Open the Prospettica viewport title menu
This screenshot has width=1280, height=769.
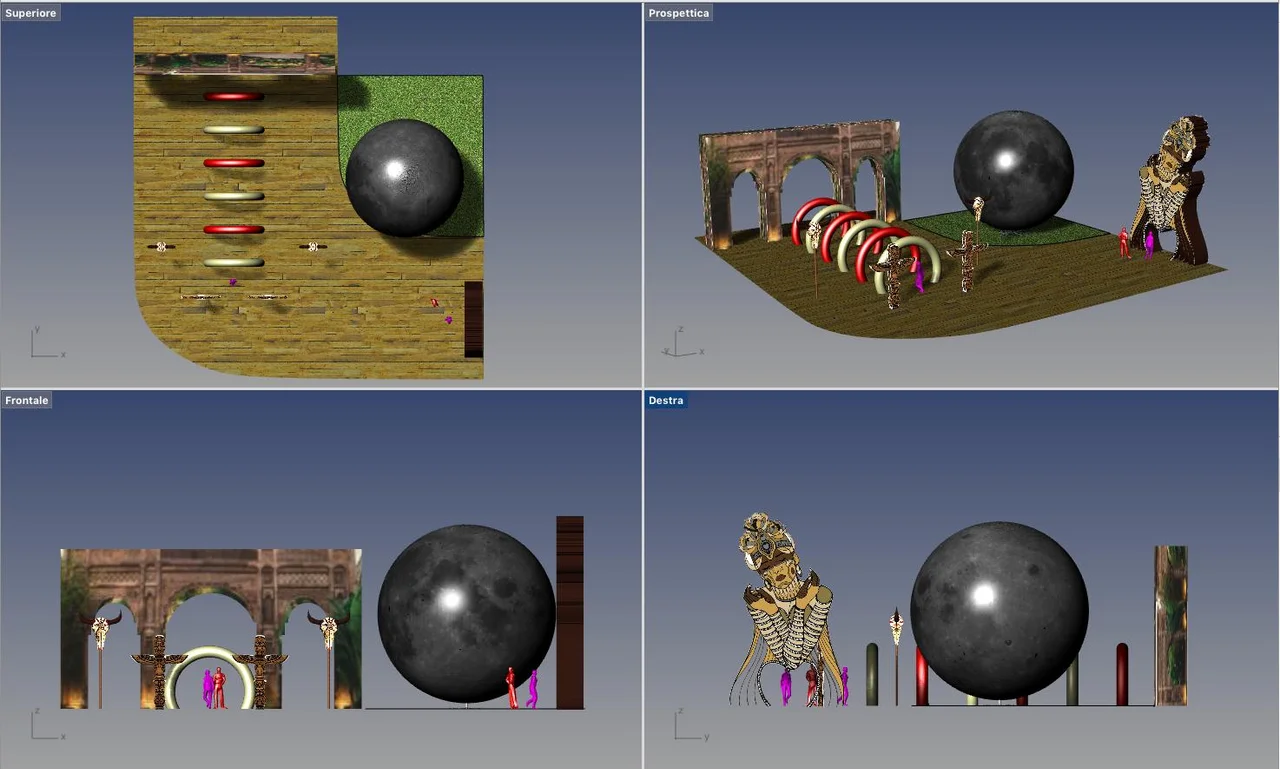(679, 13)
